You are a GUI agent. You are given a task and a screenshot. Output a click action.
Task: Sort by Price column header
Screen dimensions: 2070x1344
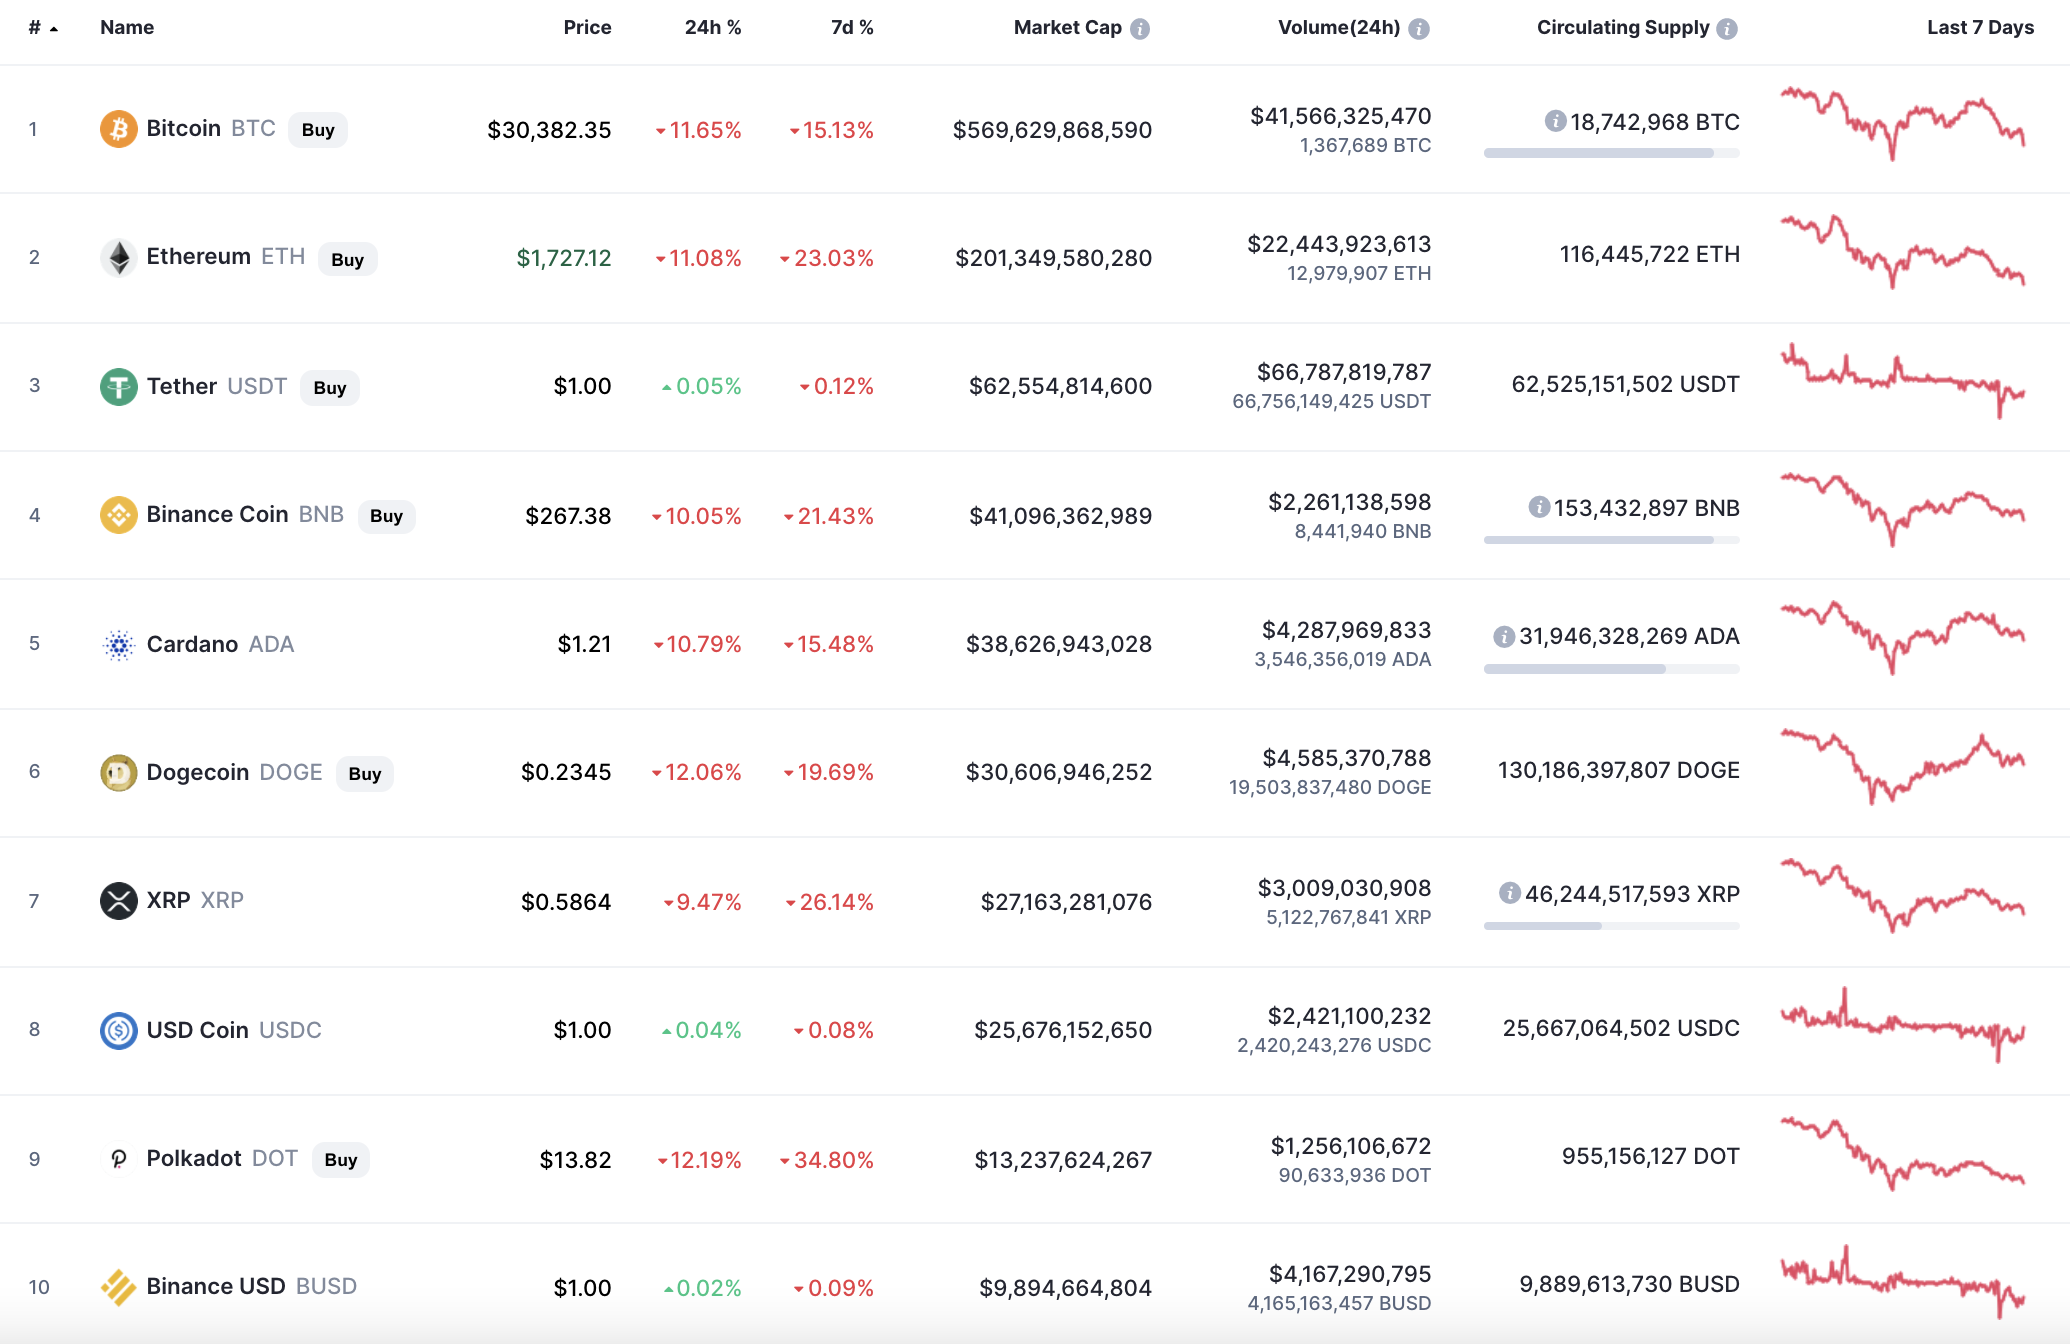click(x=587, y=28)
